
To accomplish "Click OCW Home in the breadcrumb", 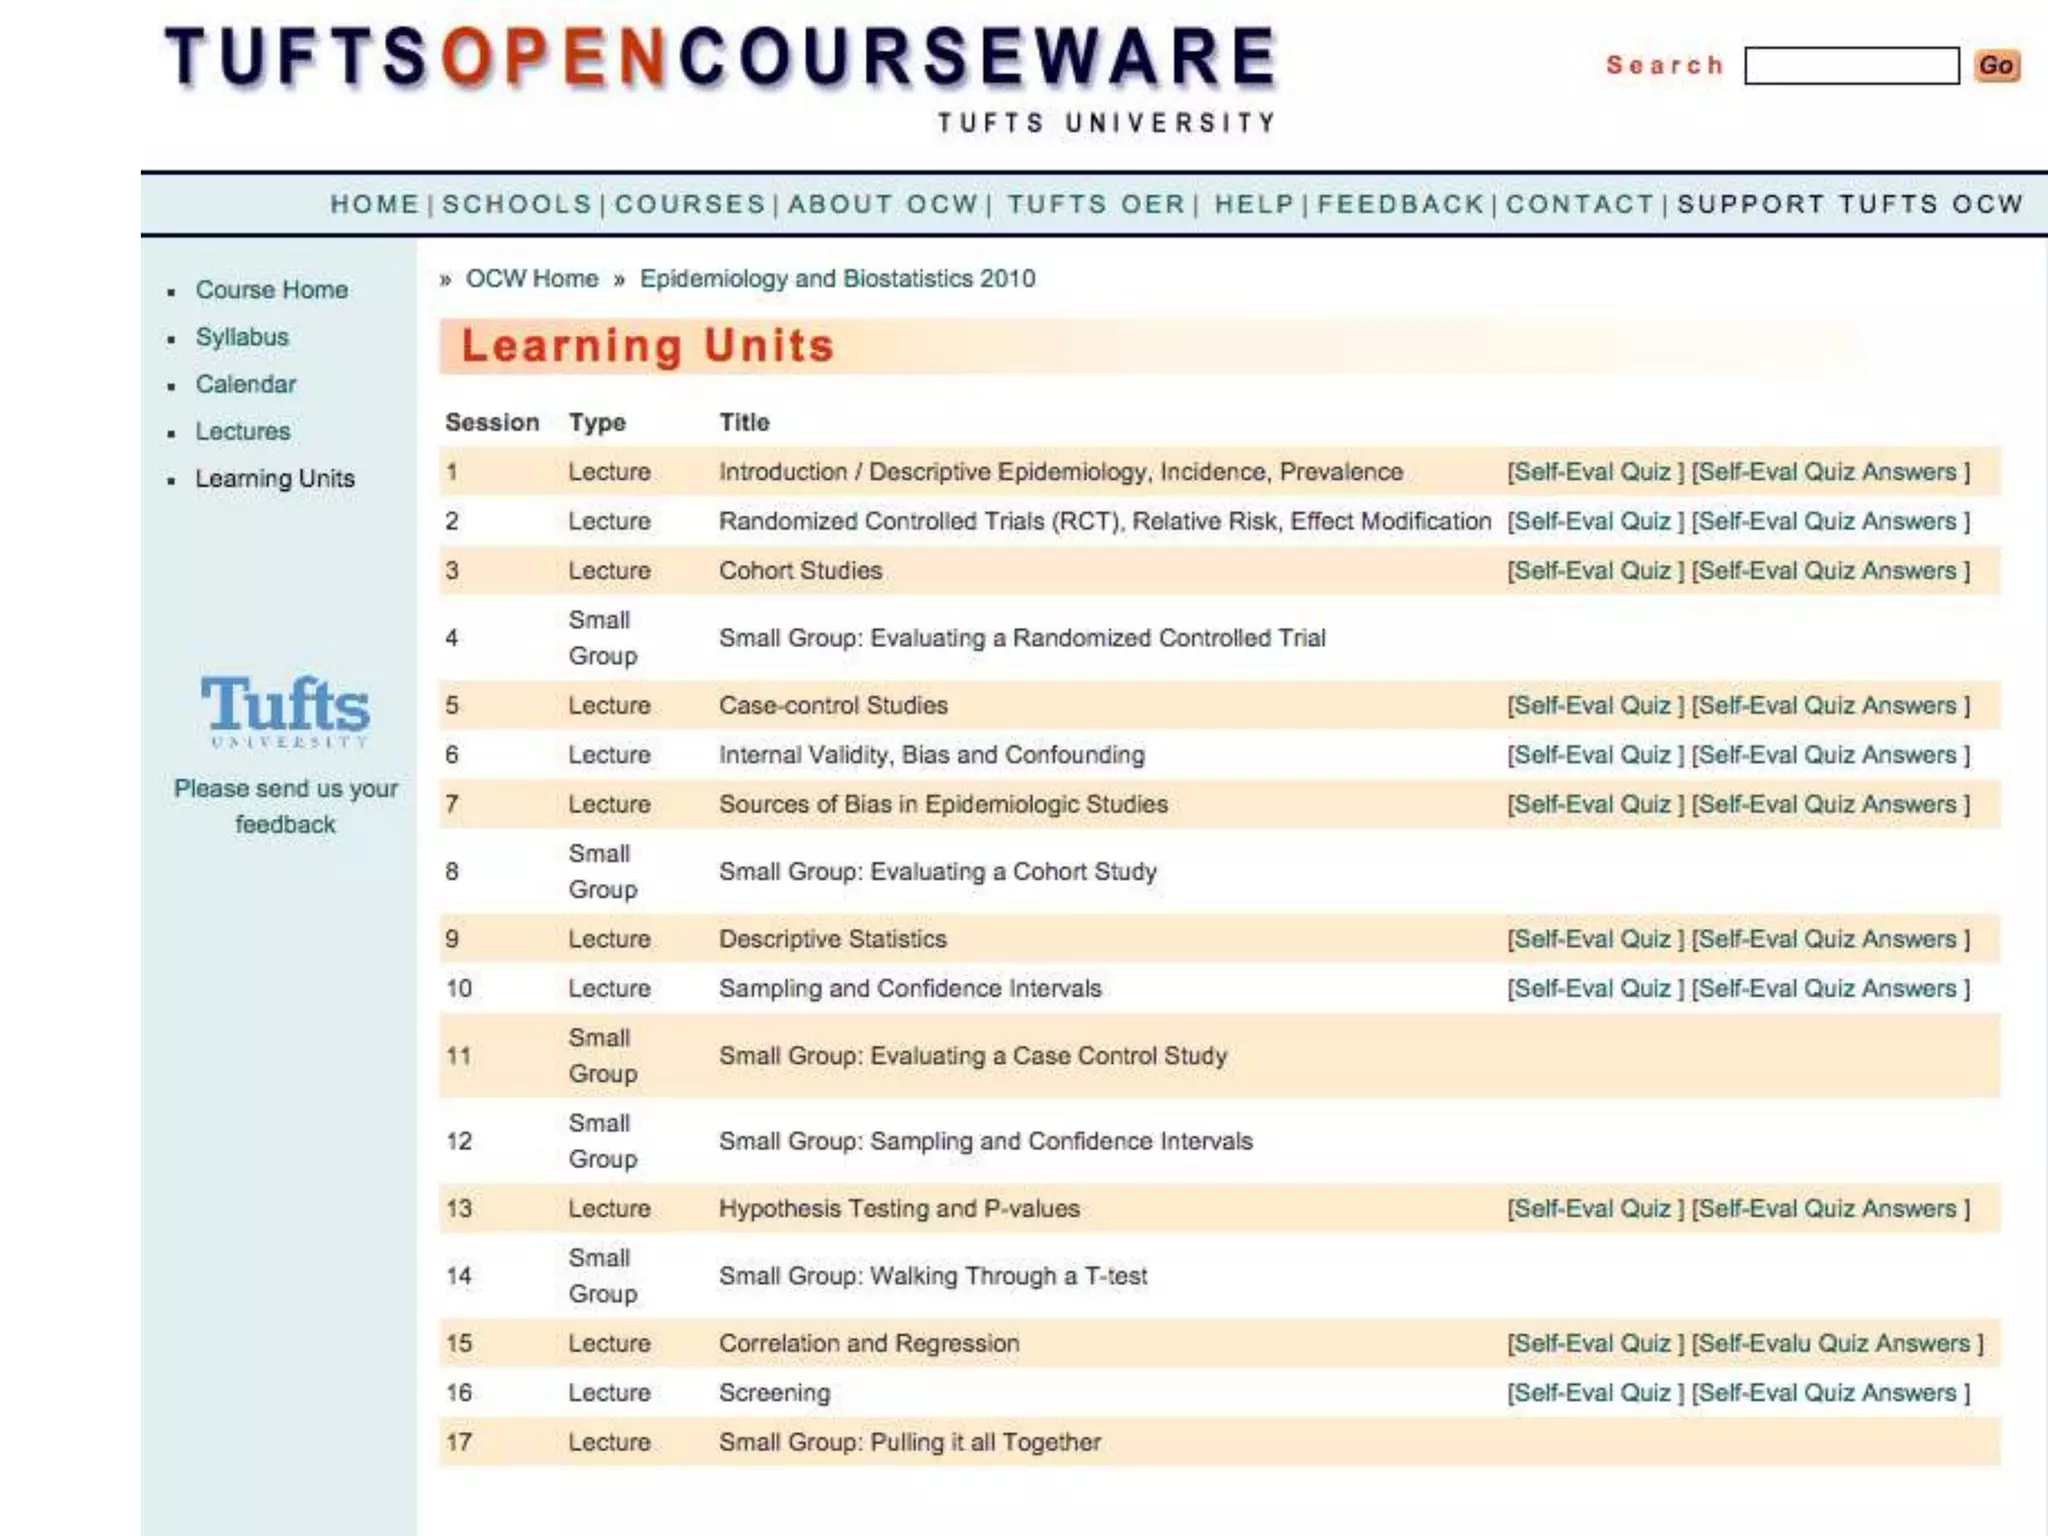I will 532,279.
